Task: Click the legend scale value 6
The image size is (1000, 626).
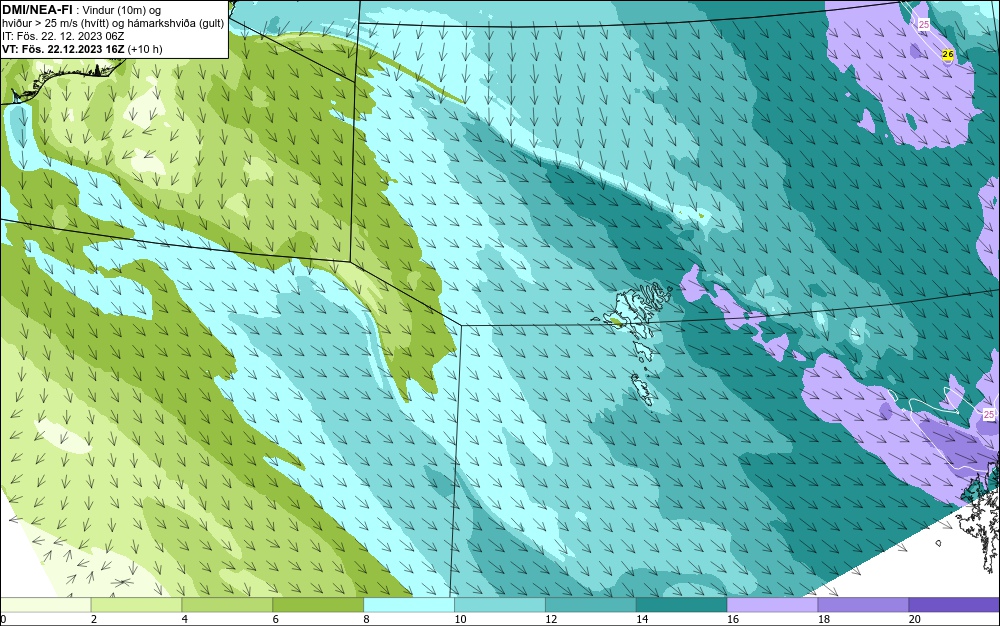Action: [x=276, y=619]
